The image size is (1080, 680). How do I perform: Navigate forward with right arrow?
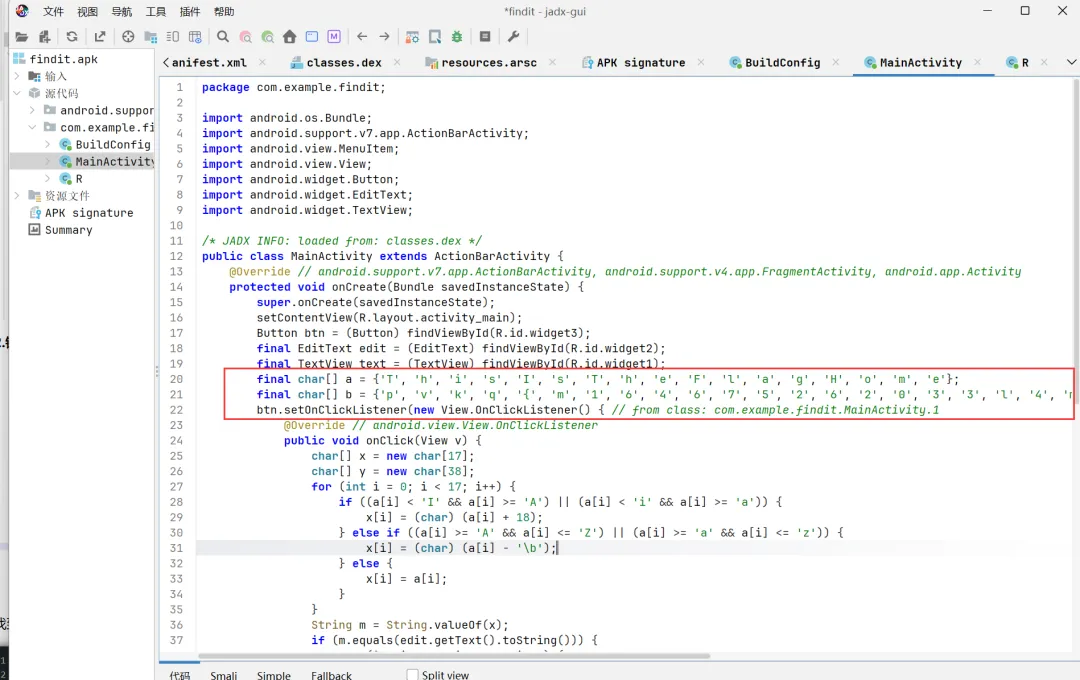(384, 37)
